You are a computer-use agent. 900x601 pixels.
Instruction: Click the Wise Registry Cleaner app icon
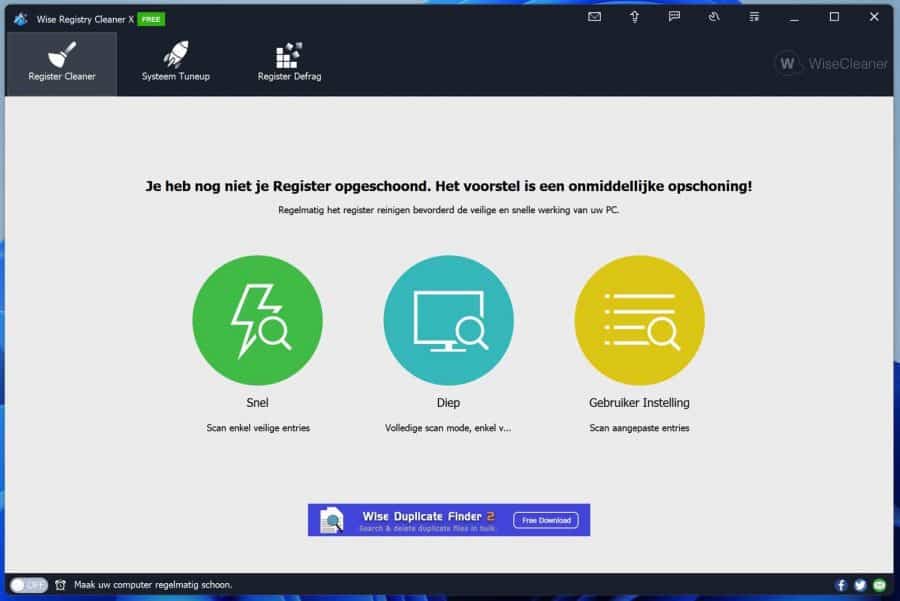coord(21,19)
